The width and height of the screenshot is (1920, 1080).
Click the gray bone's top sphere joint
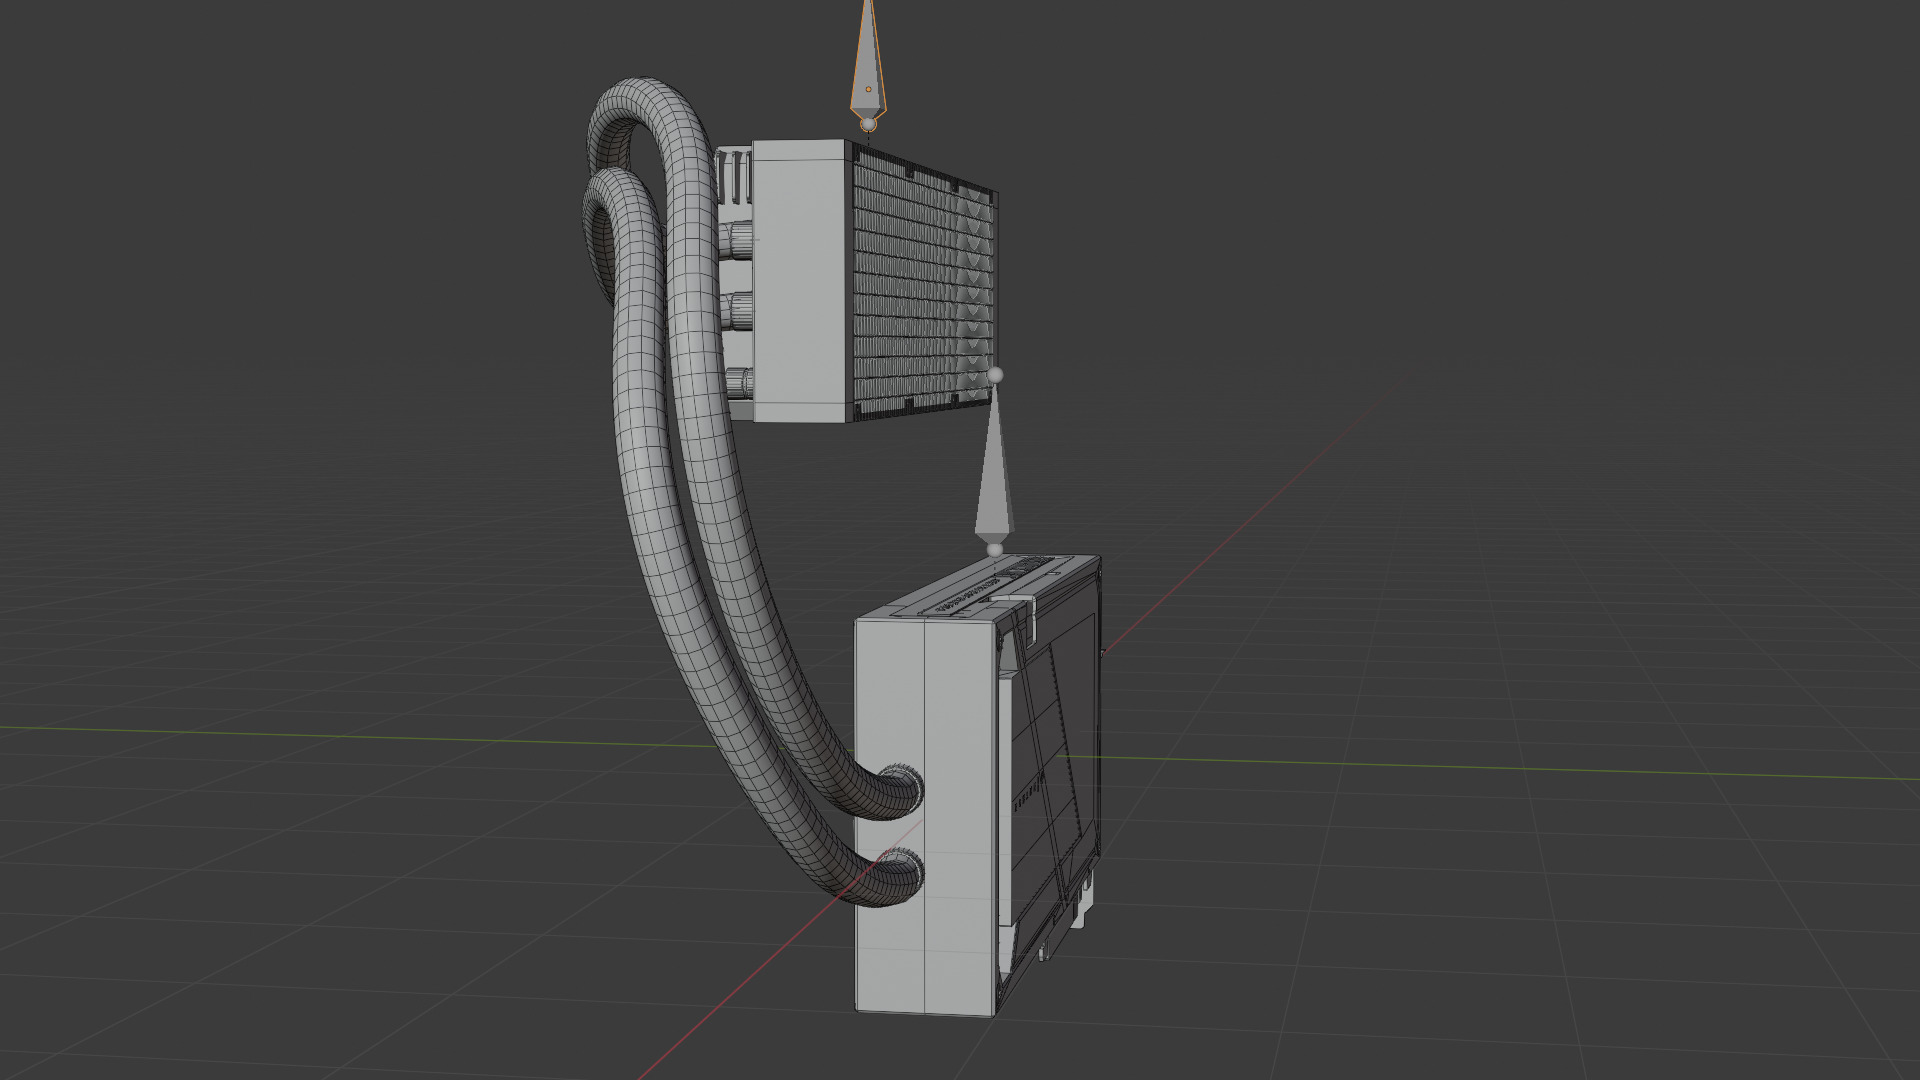995,375
